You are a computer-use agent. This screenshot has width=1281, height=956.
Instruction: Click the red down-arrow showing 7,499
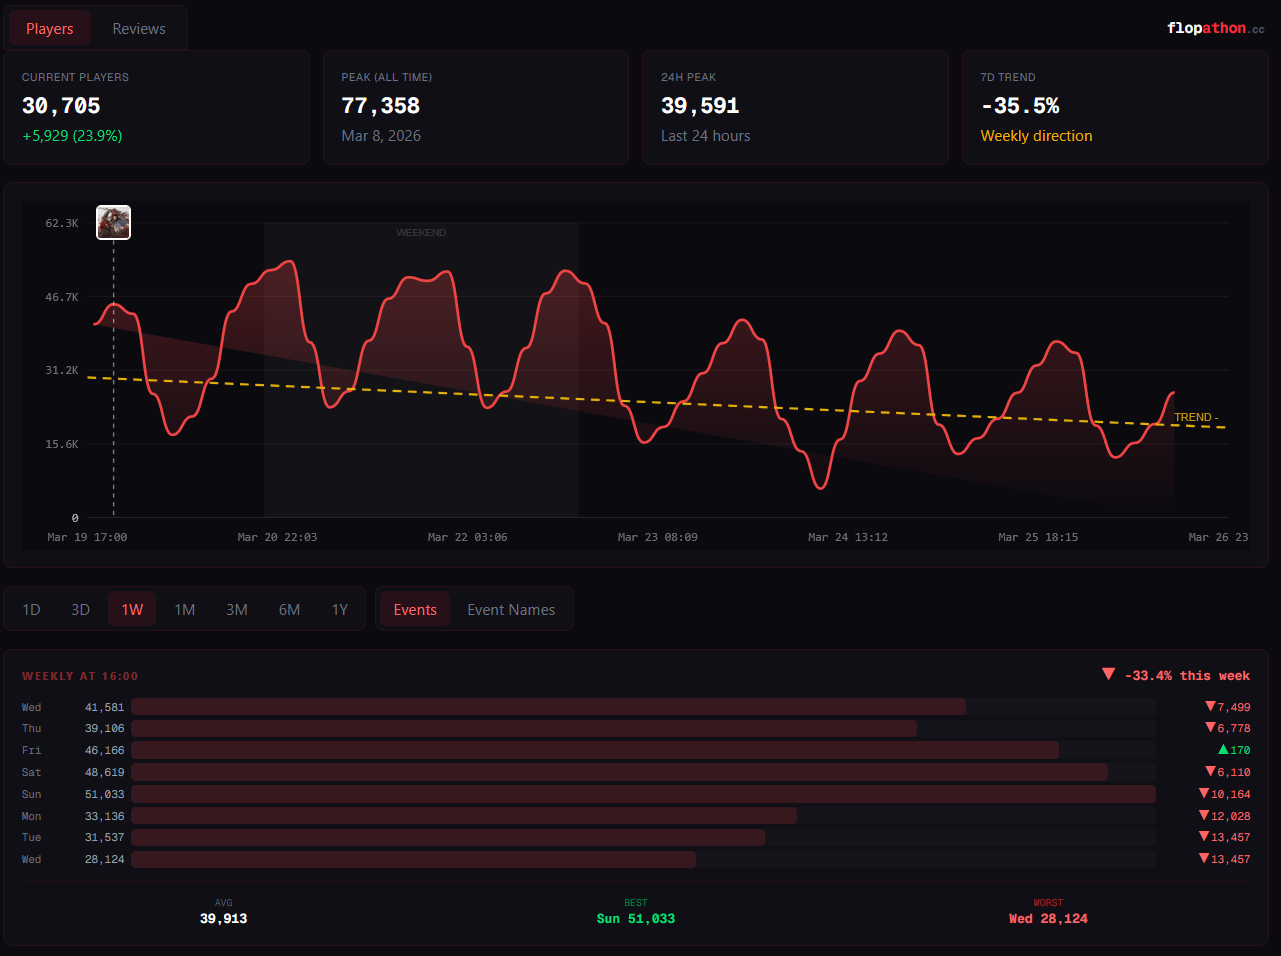coord(1210,706)
